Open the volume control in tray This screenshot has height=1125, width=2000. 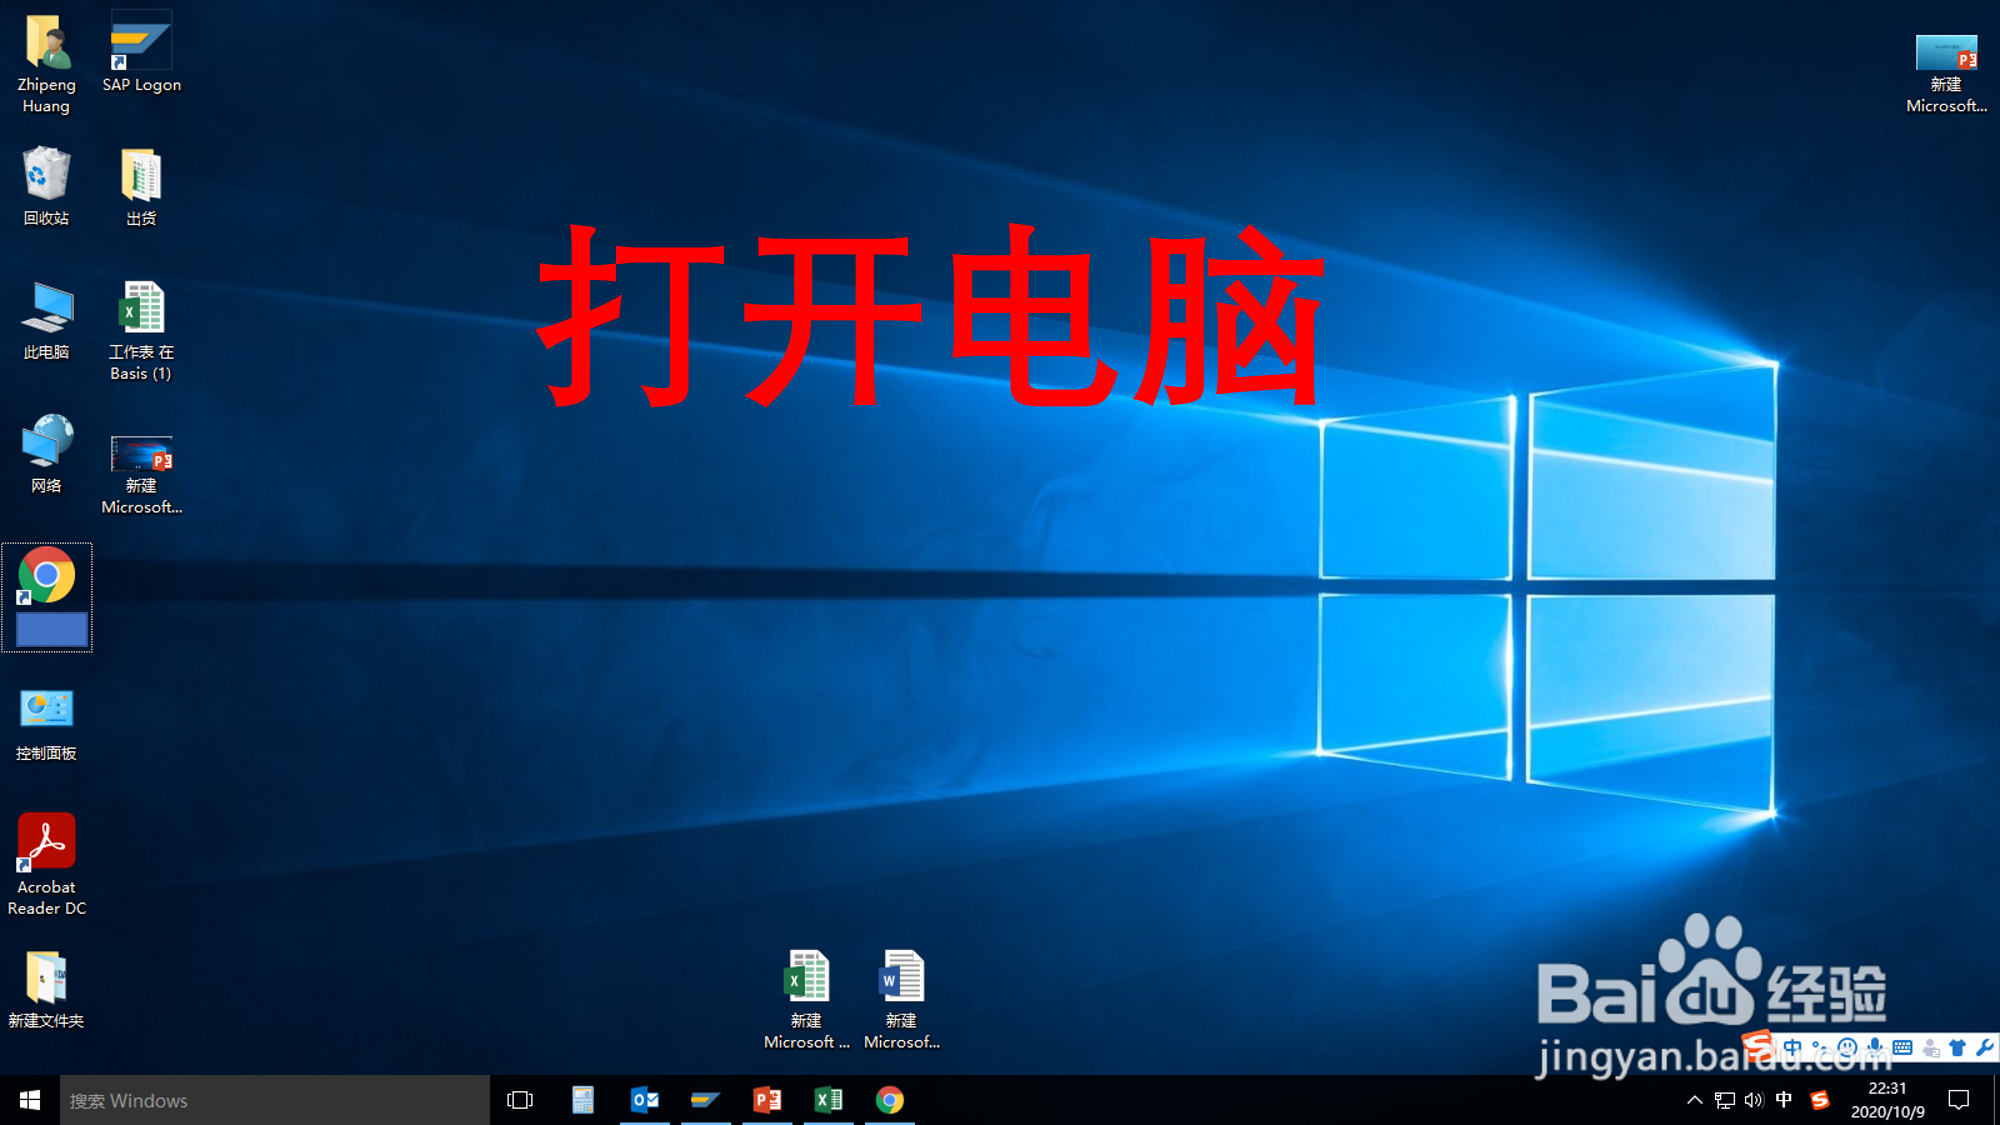pyautogui.click(x=1754, y=1100)
